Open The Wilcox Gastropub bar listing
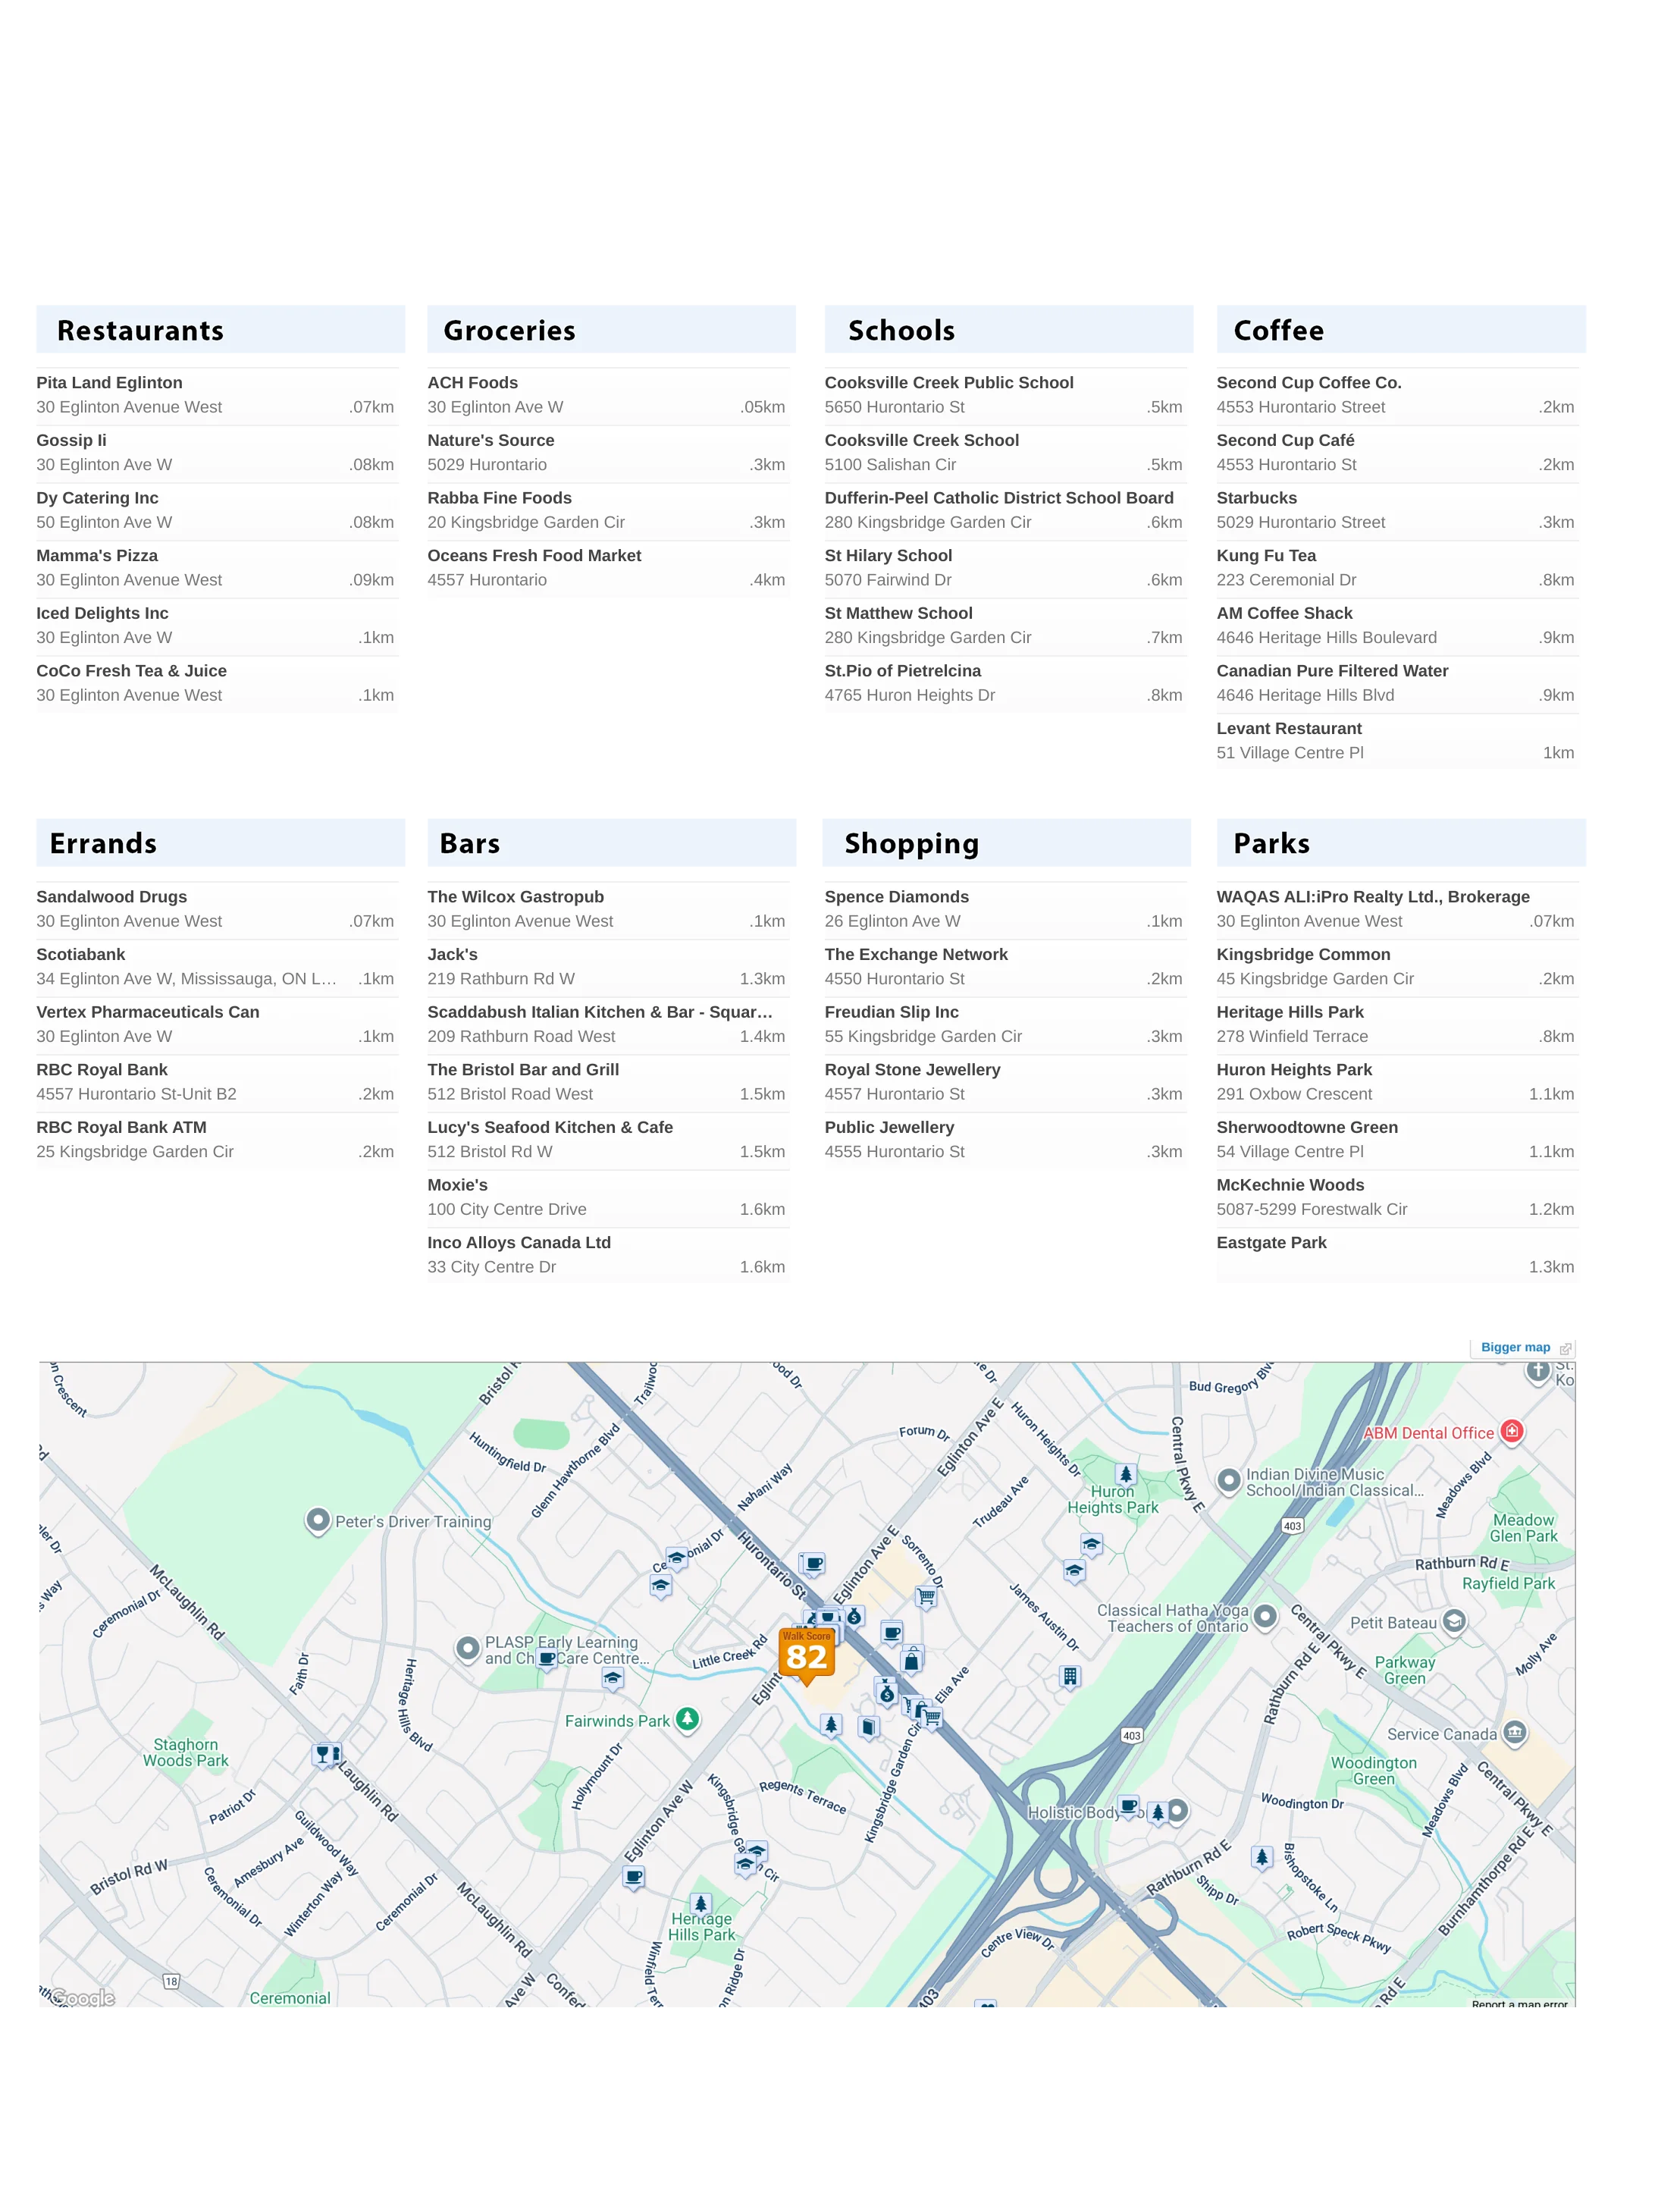This screenshot has height=2212, width=1658. [515, 897]
